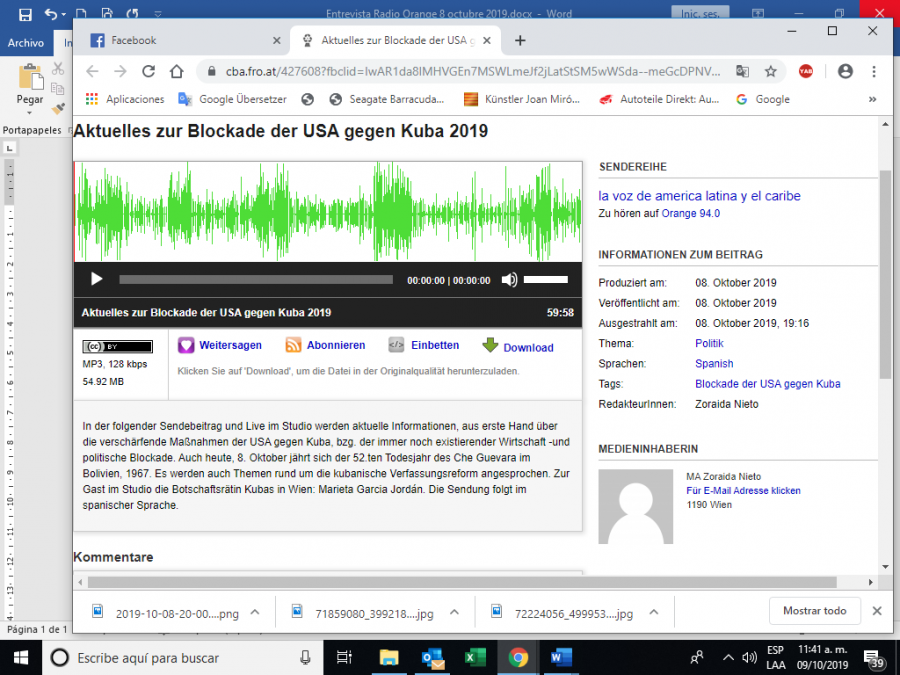Click the Einbetten embed code icon
Screen dimensions: 900x675
(396, 345)
